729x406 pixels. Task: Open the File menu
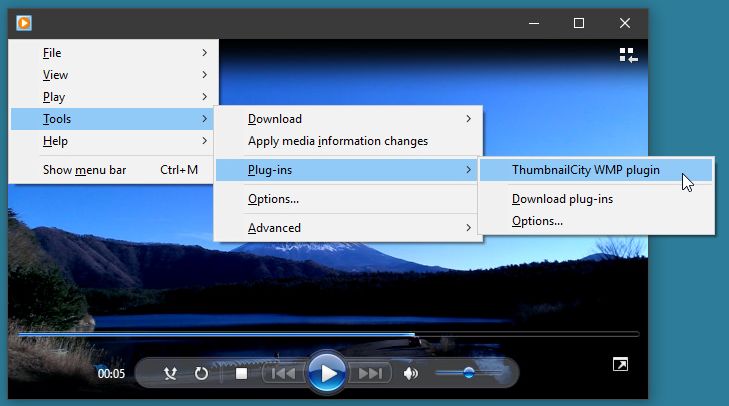pos(114,53)
